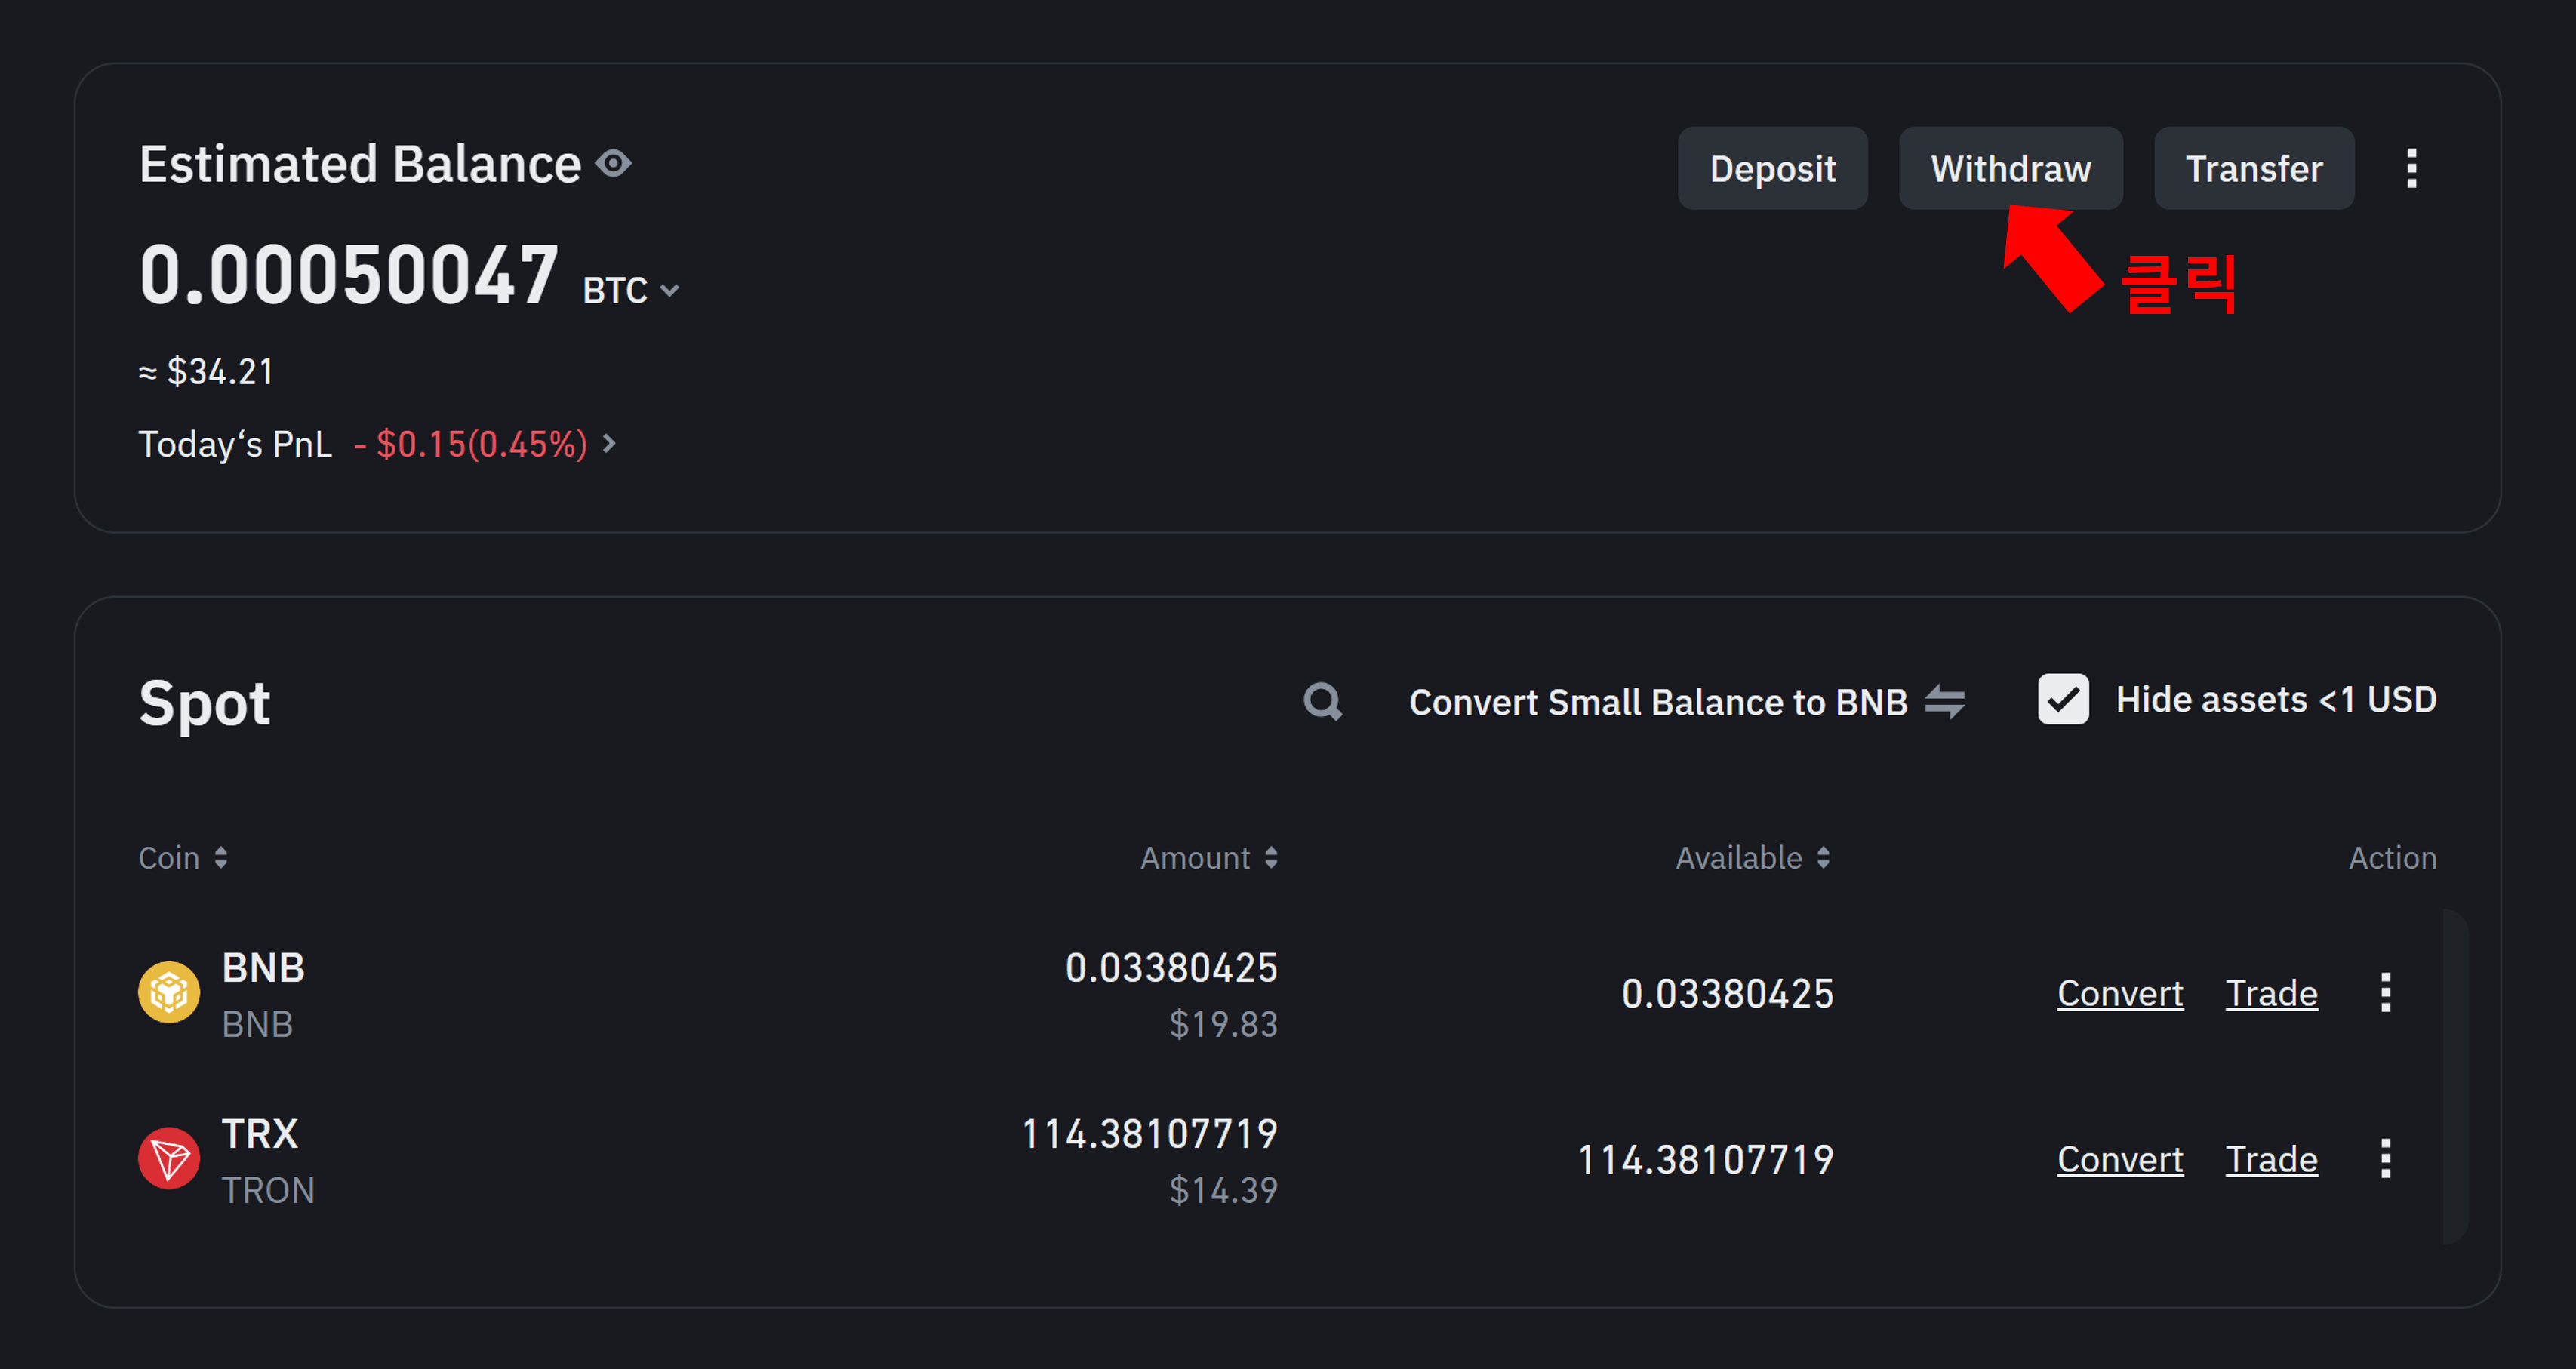This screenshot has height=1369, width=2576.
Task: Click the Spot asset list scrollbar
Action: (x=2455, y=1076)
